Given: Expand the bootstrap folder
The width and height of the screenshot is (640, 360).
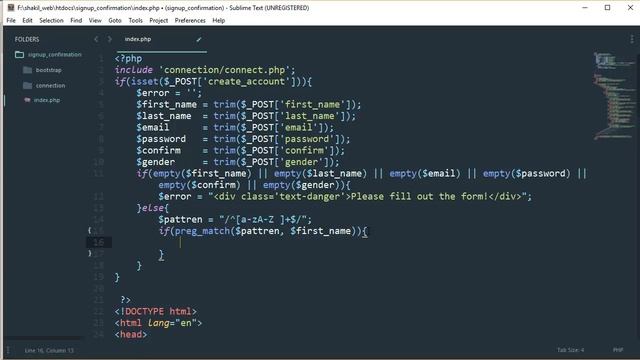Looking at the screenshot, I should pyautogui.click(x=49, y=70).
